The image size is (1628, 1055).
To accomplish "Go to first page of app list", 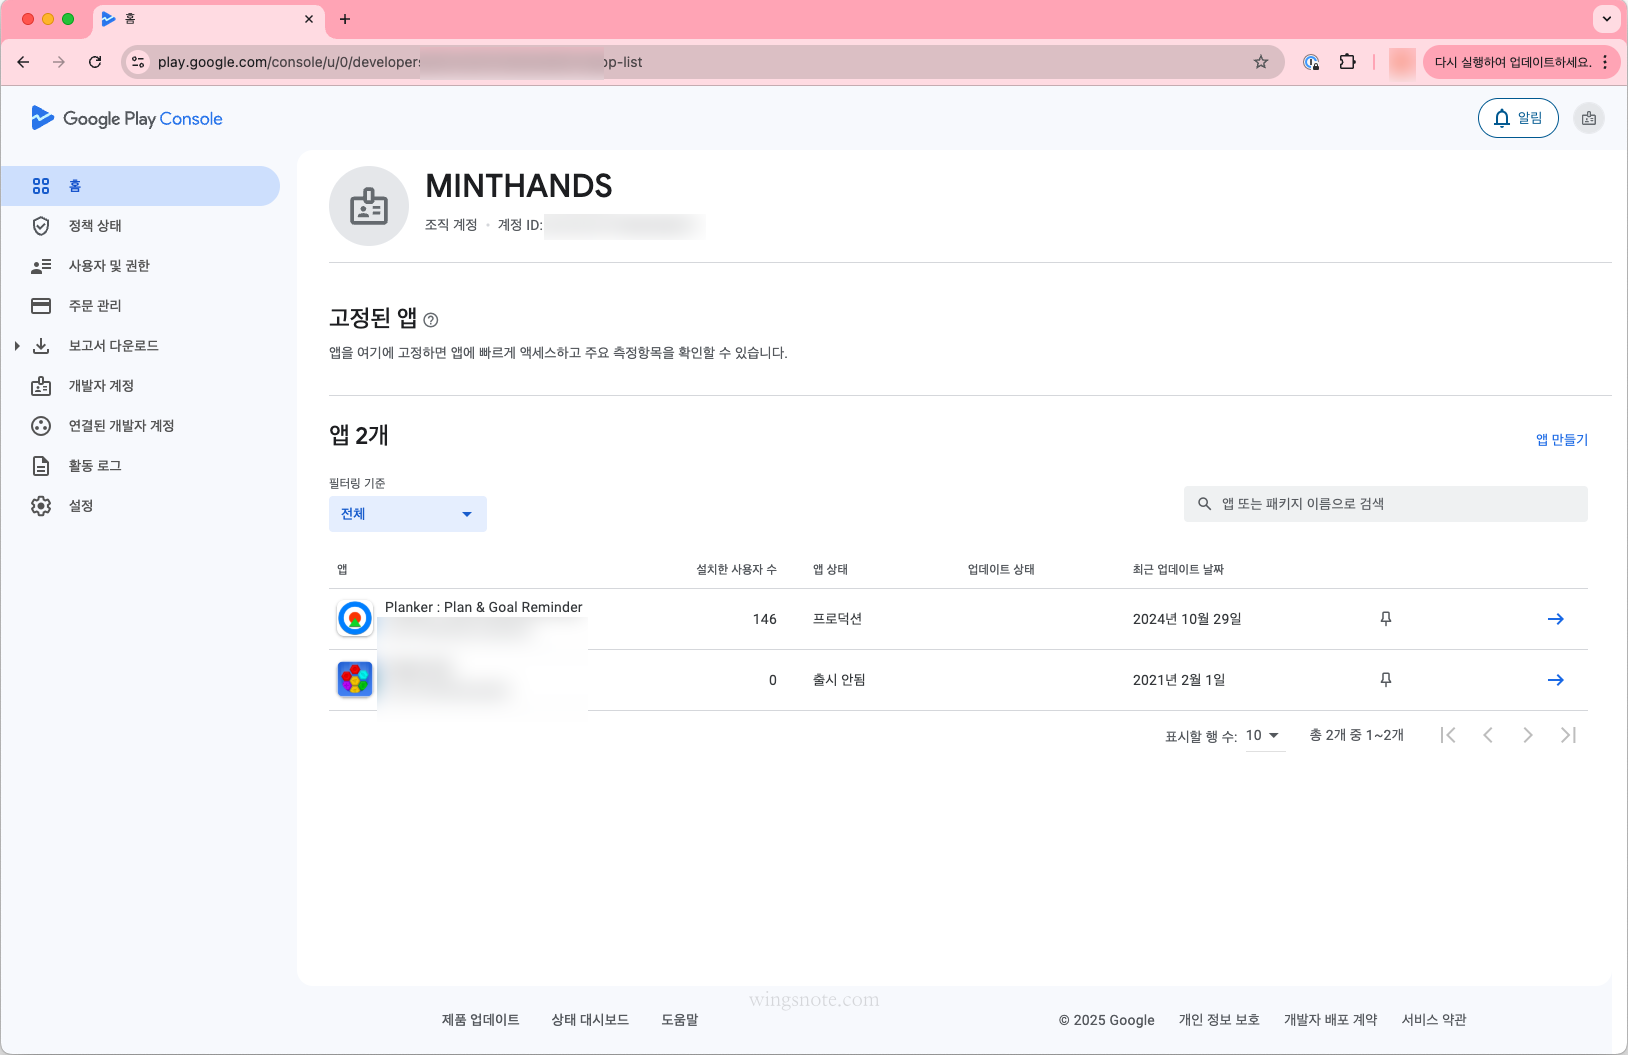I will click(1448, 735).
